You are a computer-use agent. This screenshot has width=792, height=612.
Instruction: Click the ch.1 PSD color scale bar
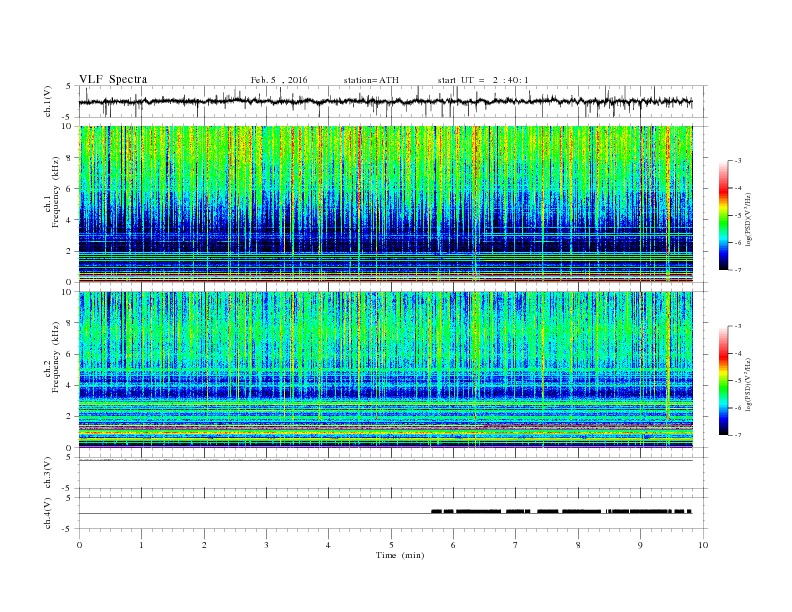point(723,215)
